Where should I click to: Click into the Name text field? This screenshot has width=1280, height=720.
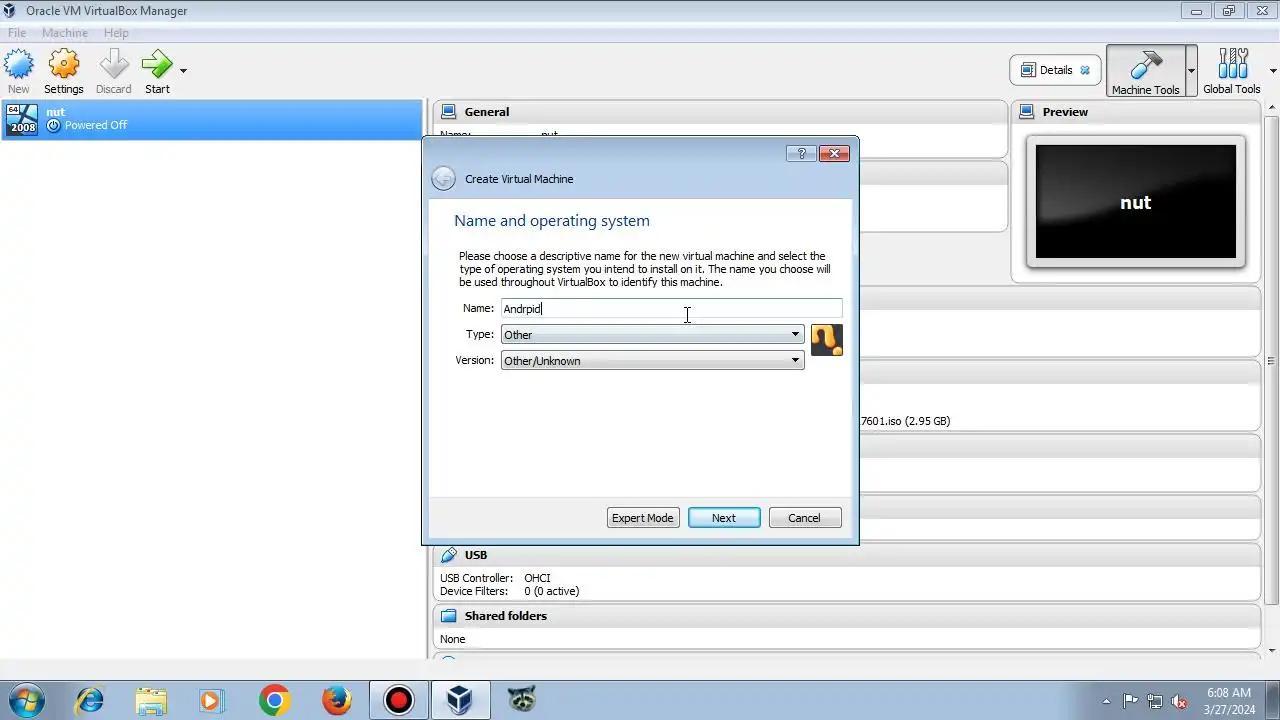pos(671,309)
